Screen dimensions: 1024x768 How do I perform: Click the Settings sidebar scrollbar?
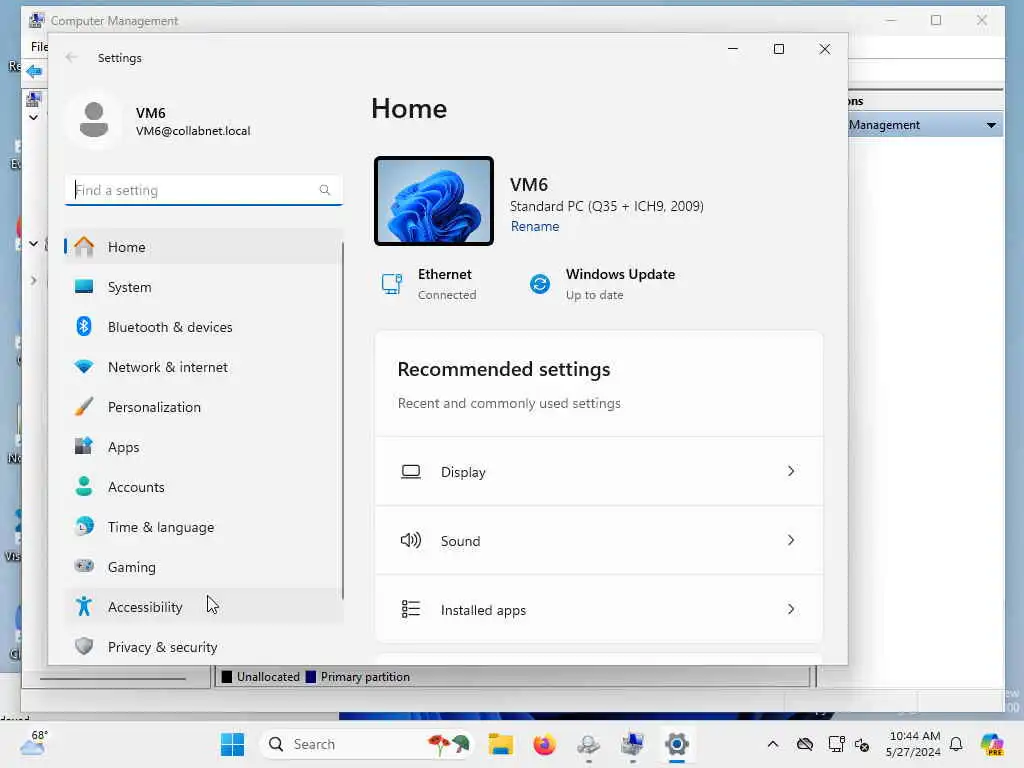[x=342, y=419]
